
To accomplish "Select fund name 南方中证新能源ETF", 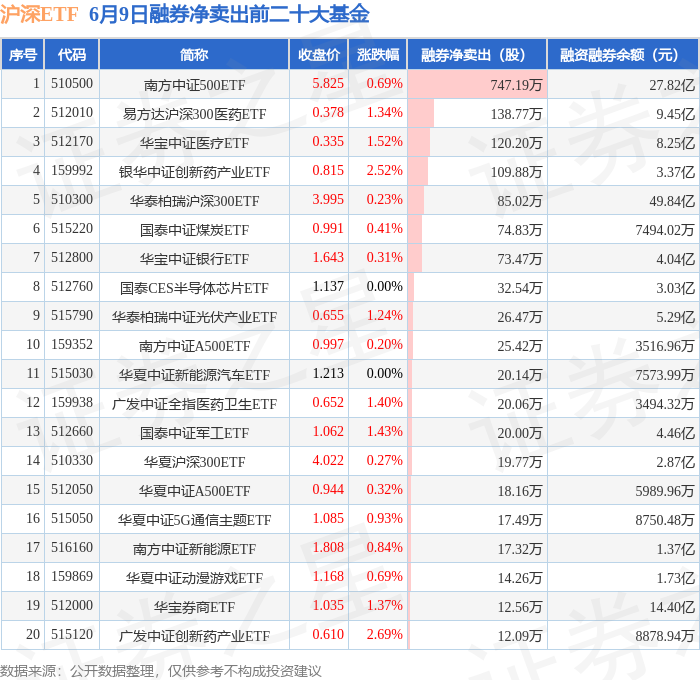I will tap(194, 549).
